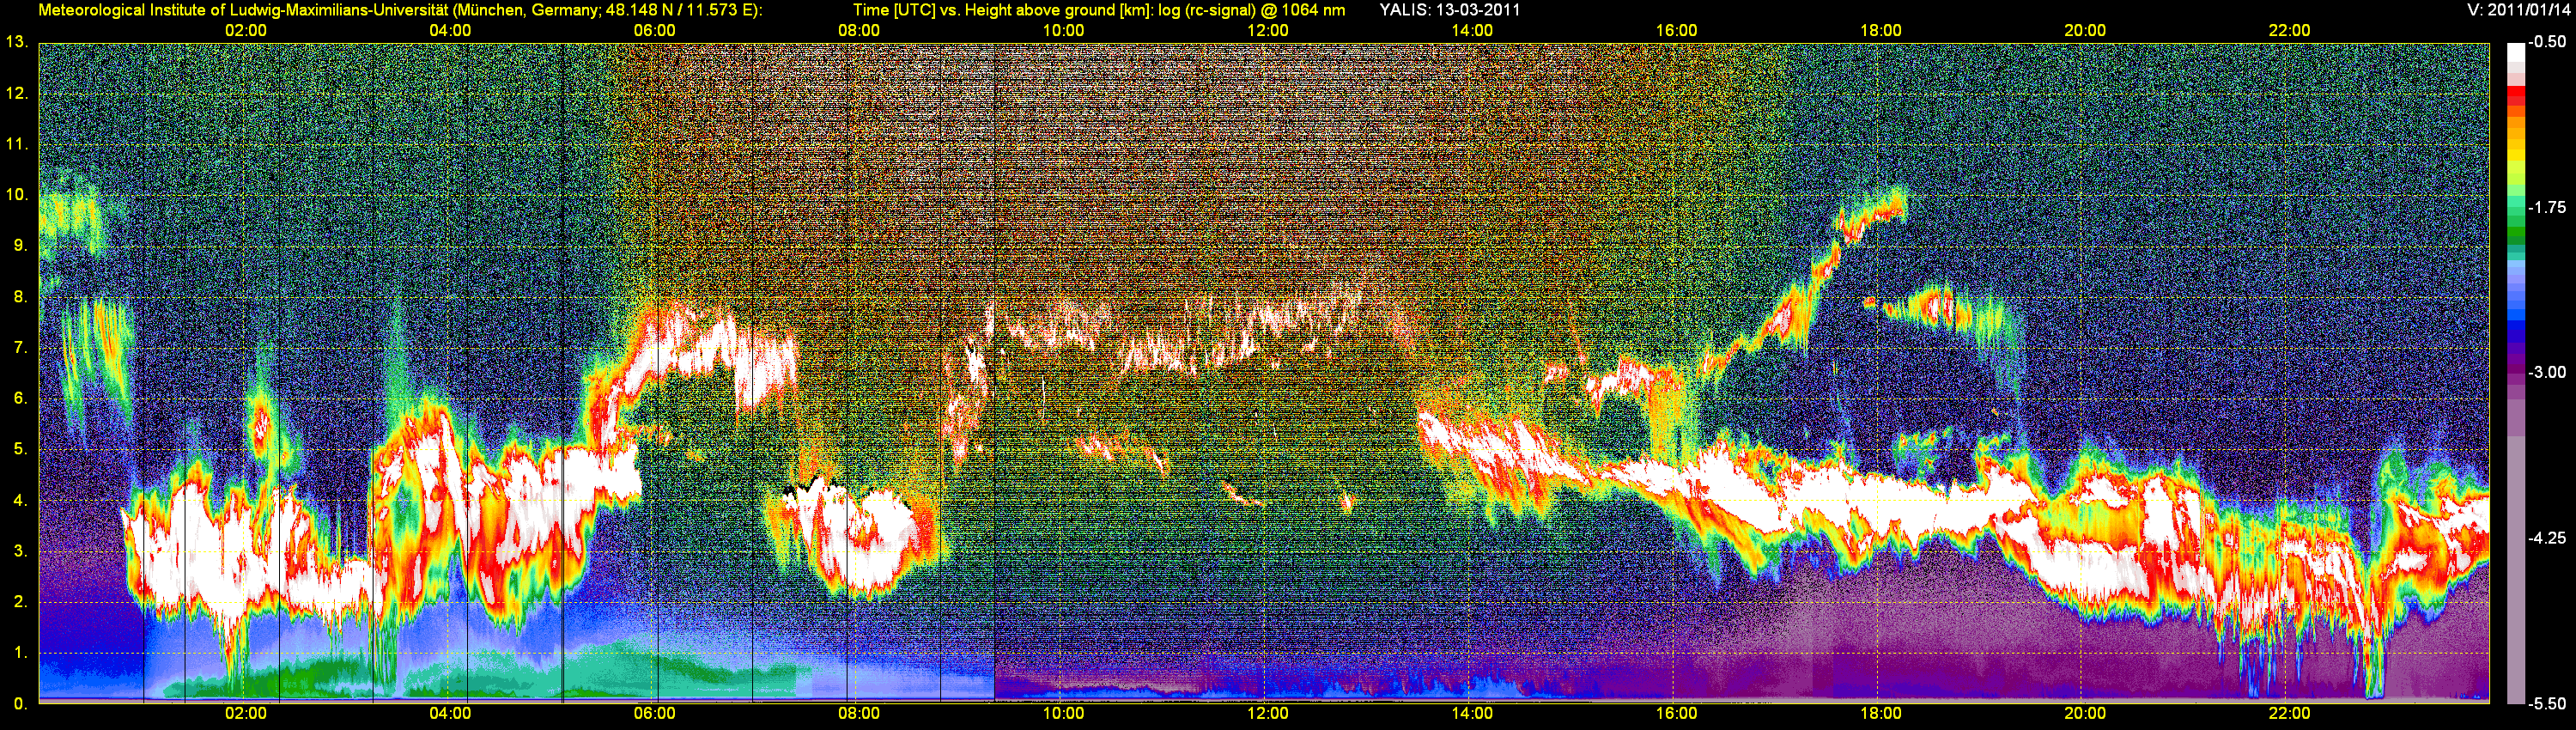Pick the 2. km height axis label
2576x730 pixels.
click(x=20, y=602)
